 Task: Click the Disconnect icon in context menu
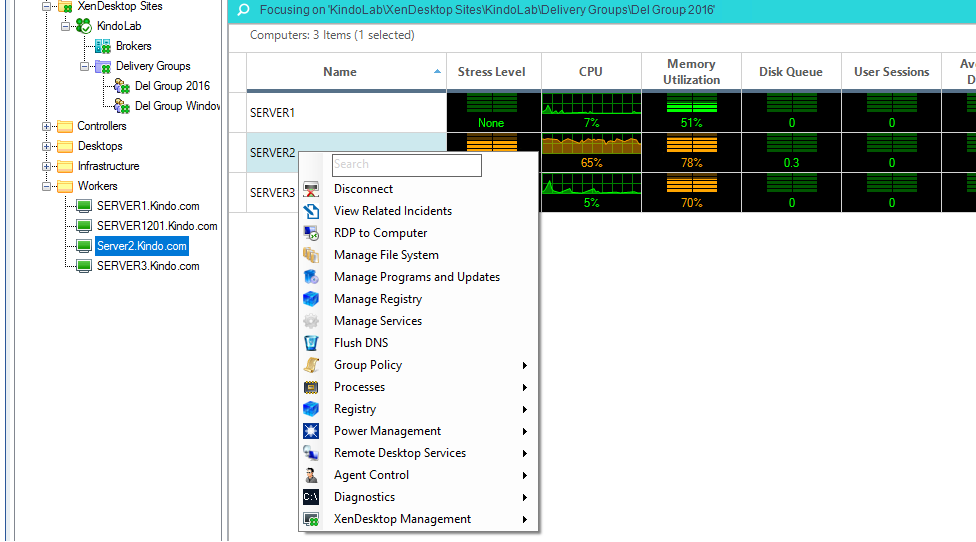[311, 189]
